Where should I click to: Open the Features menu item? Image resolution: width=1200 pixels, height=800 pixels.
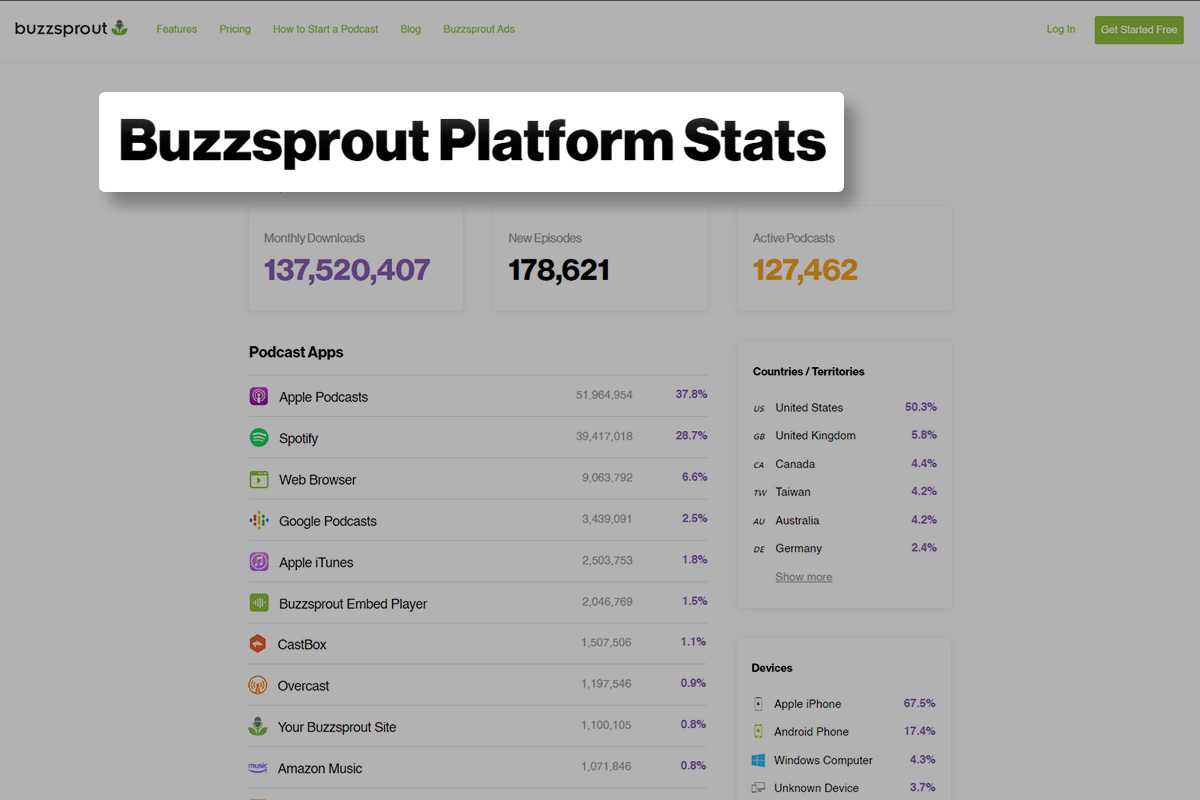tap(176, 29)
